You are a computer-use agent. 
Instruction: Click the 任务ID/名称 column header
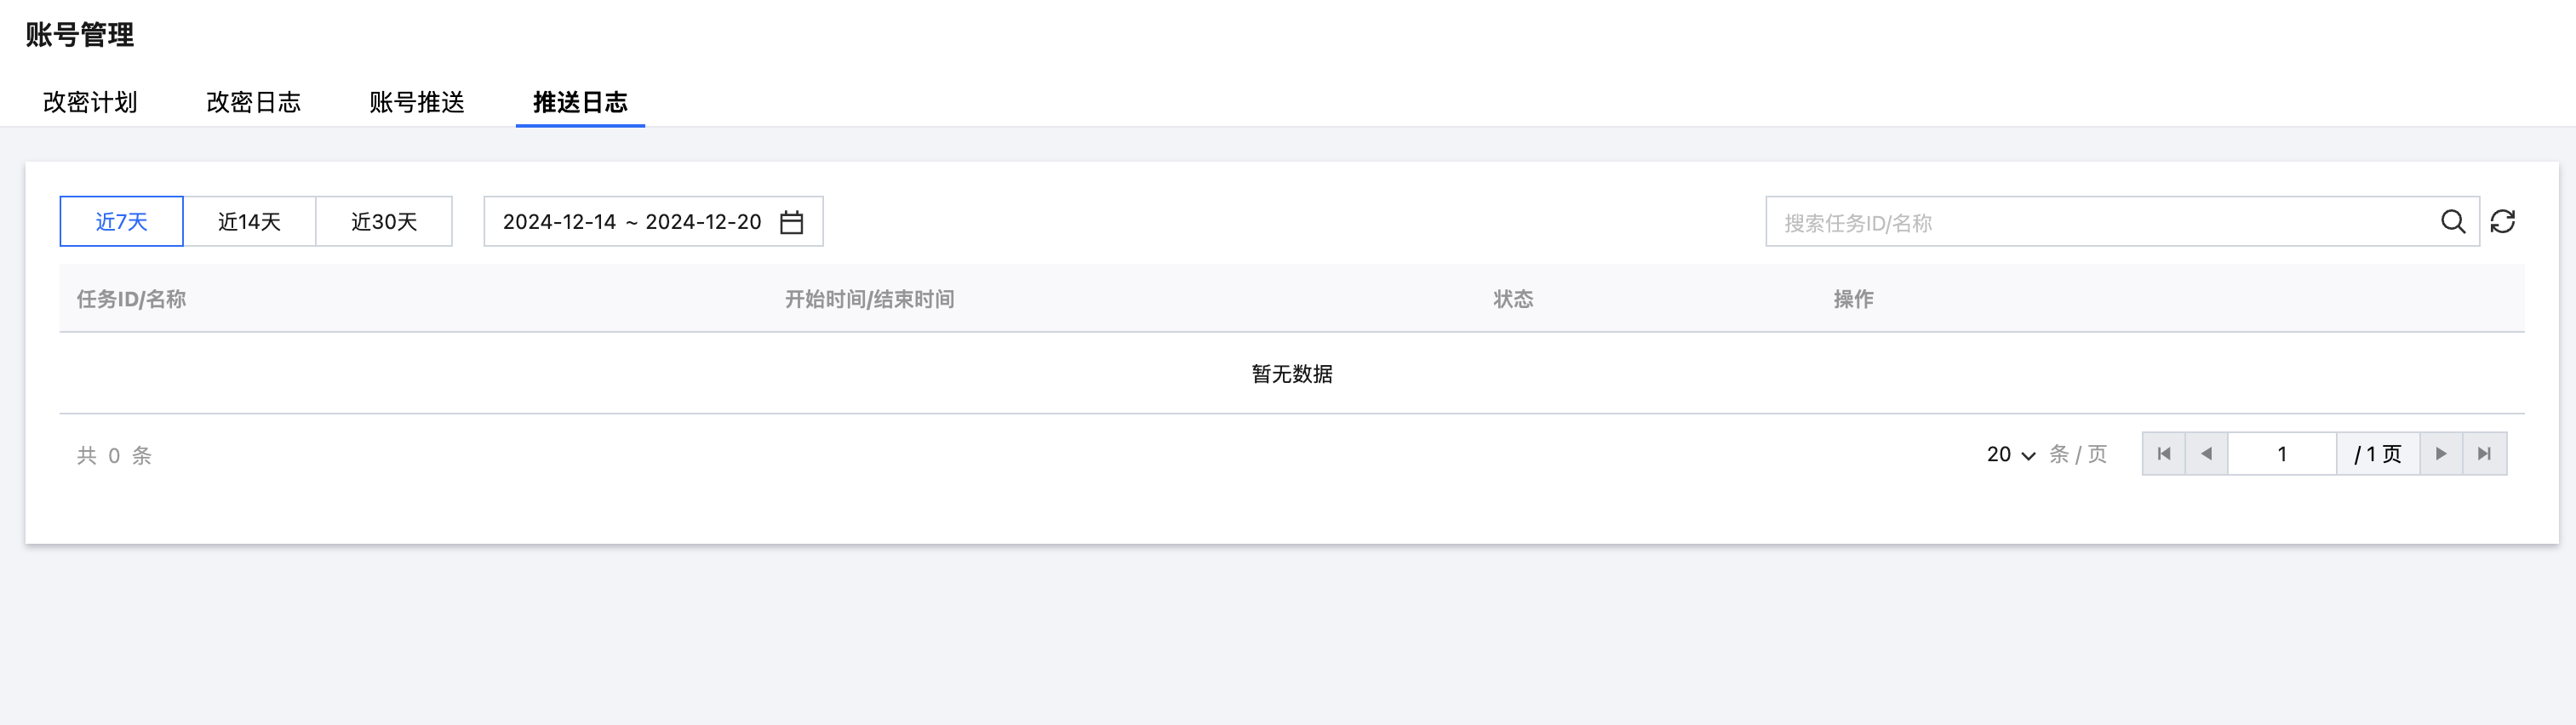[131, 299]
